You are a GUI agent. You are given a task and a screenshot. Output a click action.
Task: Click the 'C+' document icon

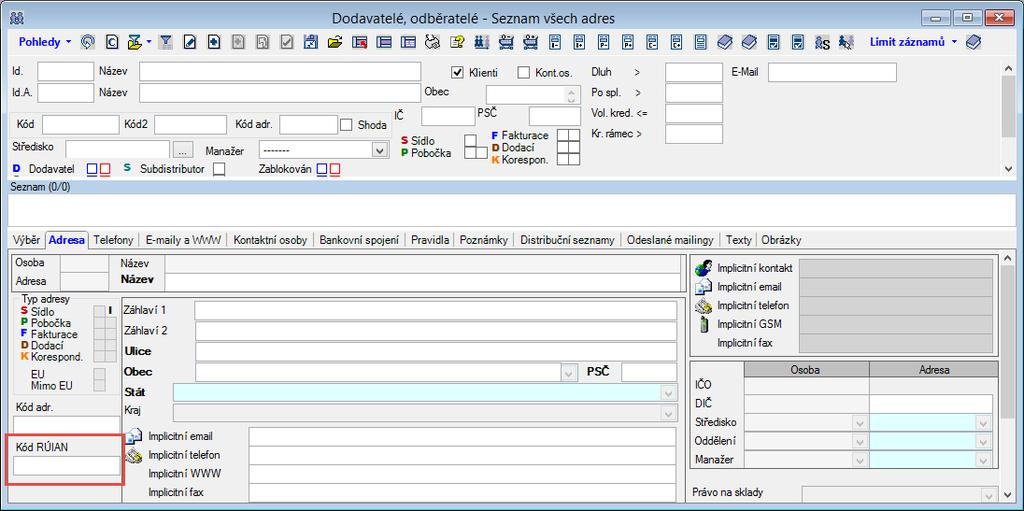(x=676, y=42)
